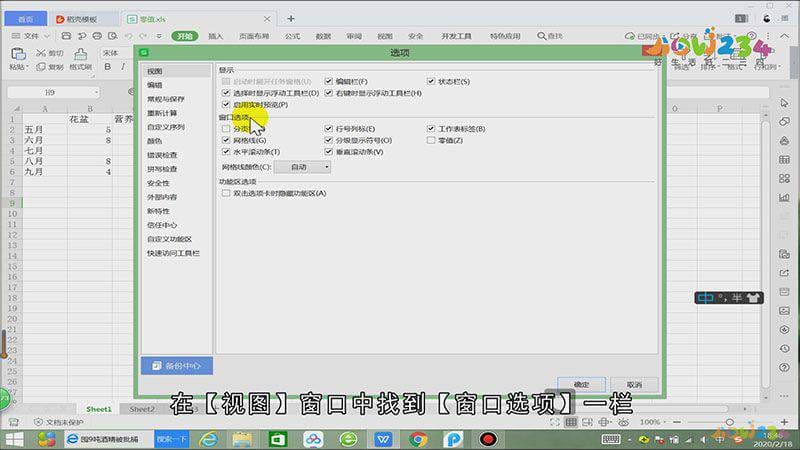
Task: Select the Format Painter (格式刷) brush icon
Action: pos(80,54)
